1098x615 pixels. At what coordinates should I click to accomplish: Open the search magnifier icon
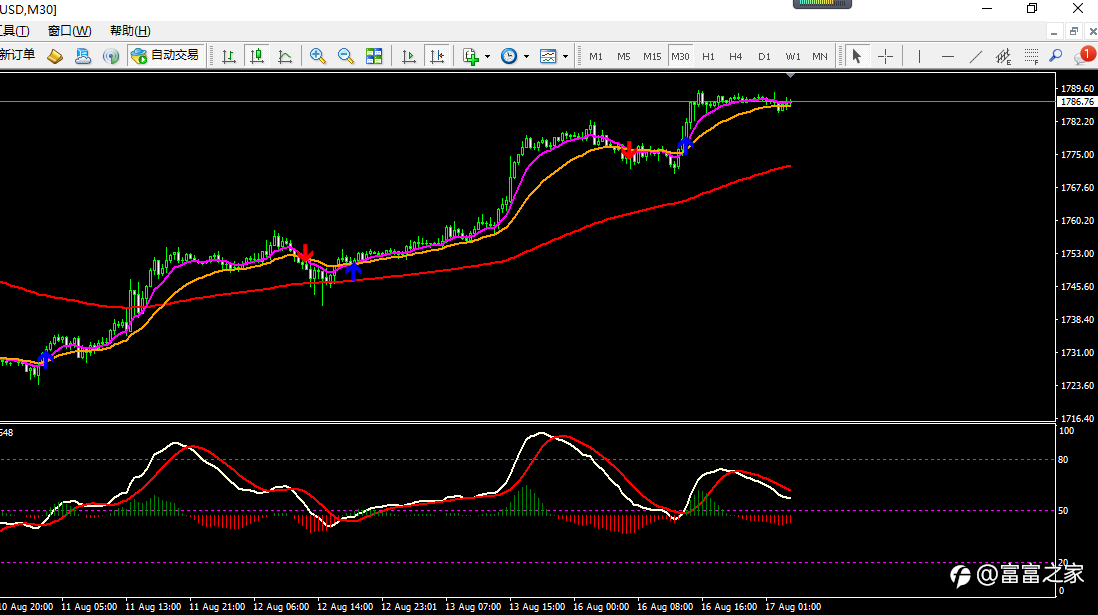pos(1055,56)
